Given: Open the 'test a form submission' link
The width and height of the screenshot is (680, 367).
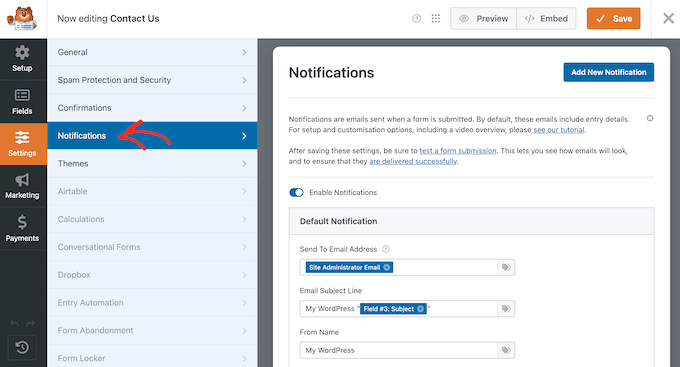Looking at the screenshot, I should [x=458, y=151].
